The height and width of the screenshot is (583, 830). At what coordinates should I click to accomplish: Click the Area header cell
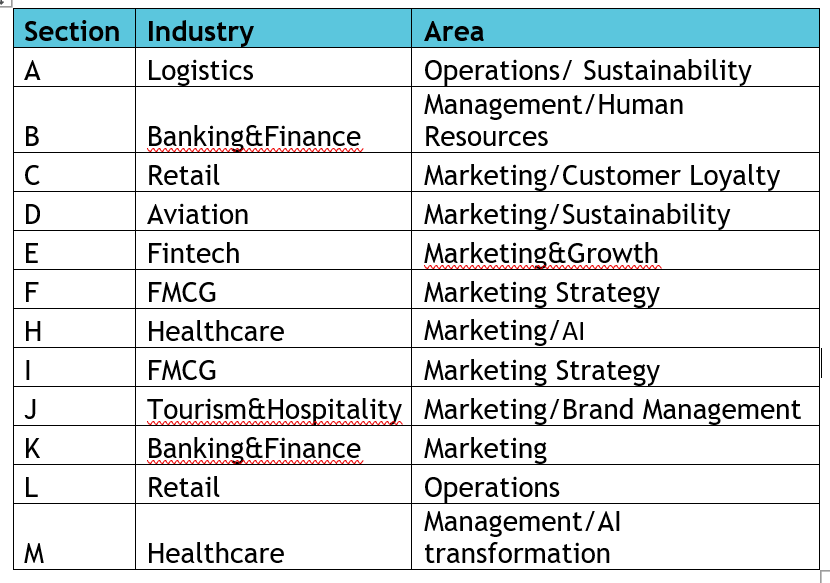point(615,29)
